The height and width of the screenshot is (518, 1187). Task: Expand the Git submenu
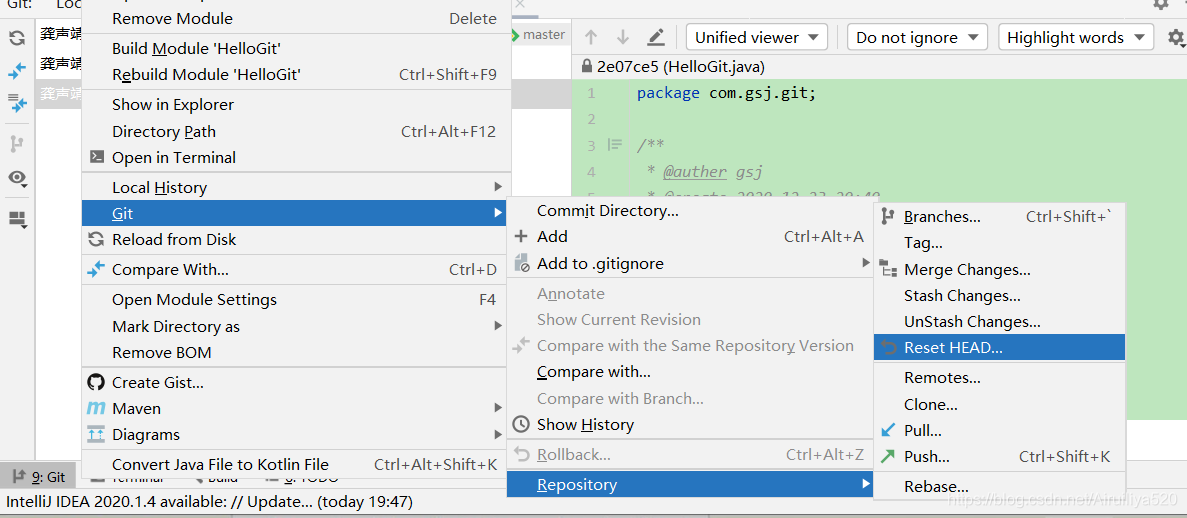[296, 214]
